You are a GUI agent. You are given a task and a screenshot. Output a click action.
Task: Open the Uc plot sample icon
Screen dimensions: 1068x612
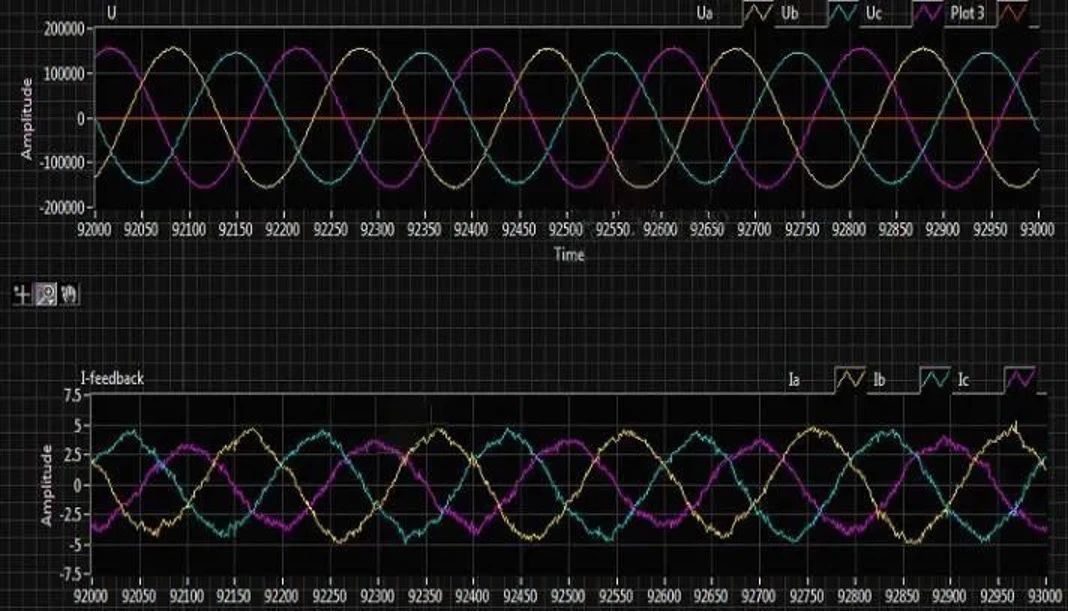(929, 14)
